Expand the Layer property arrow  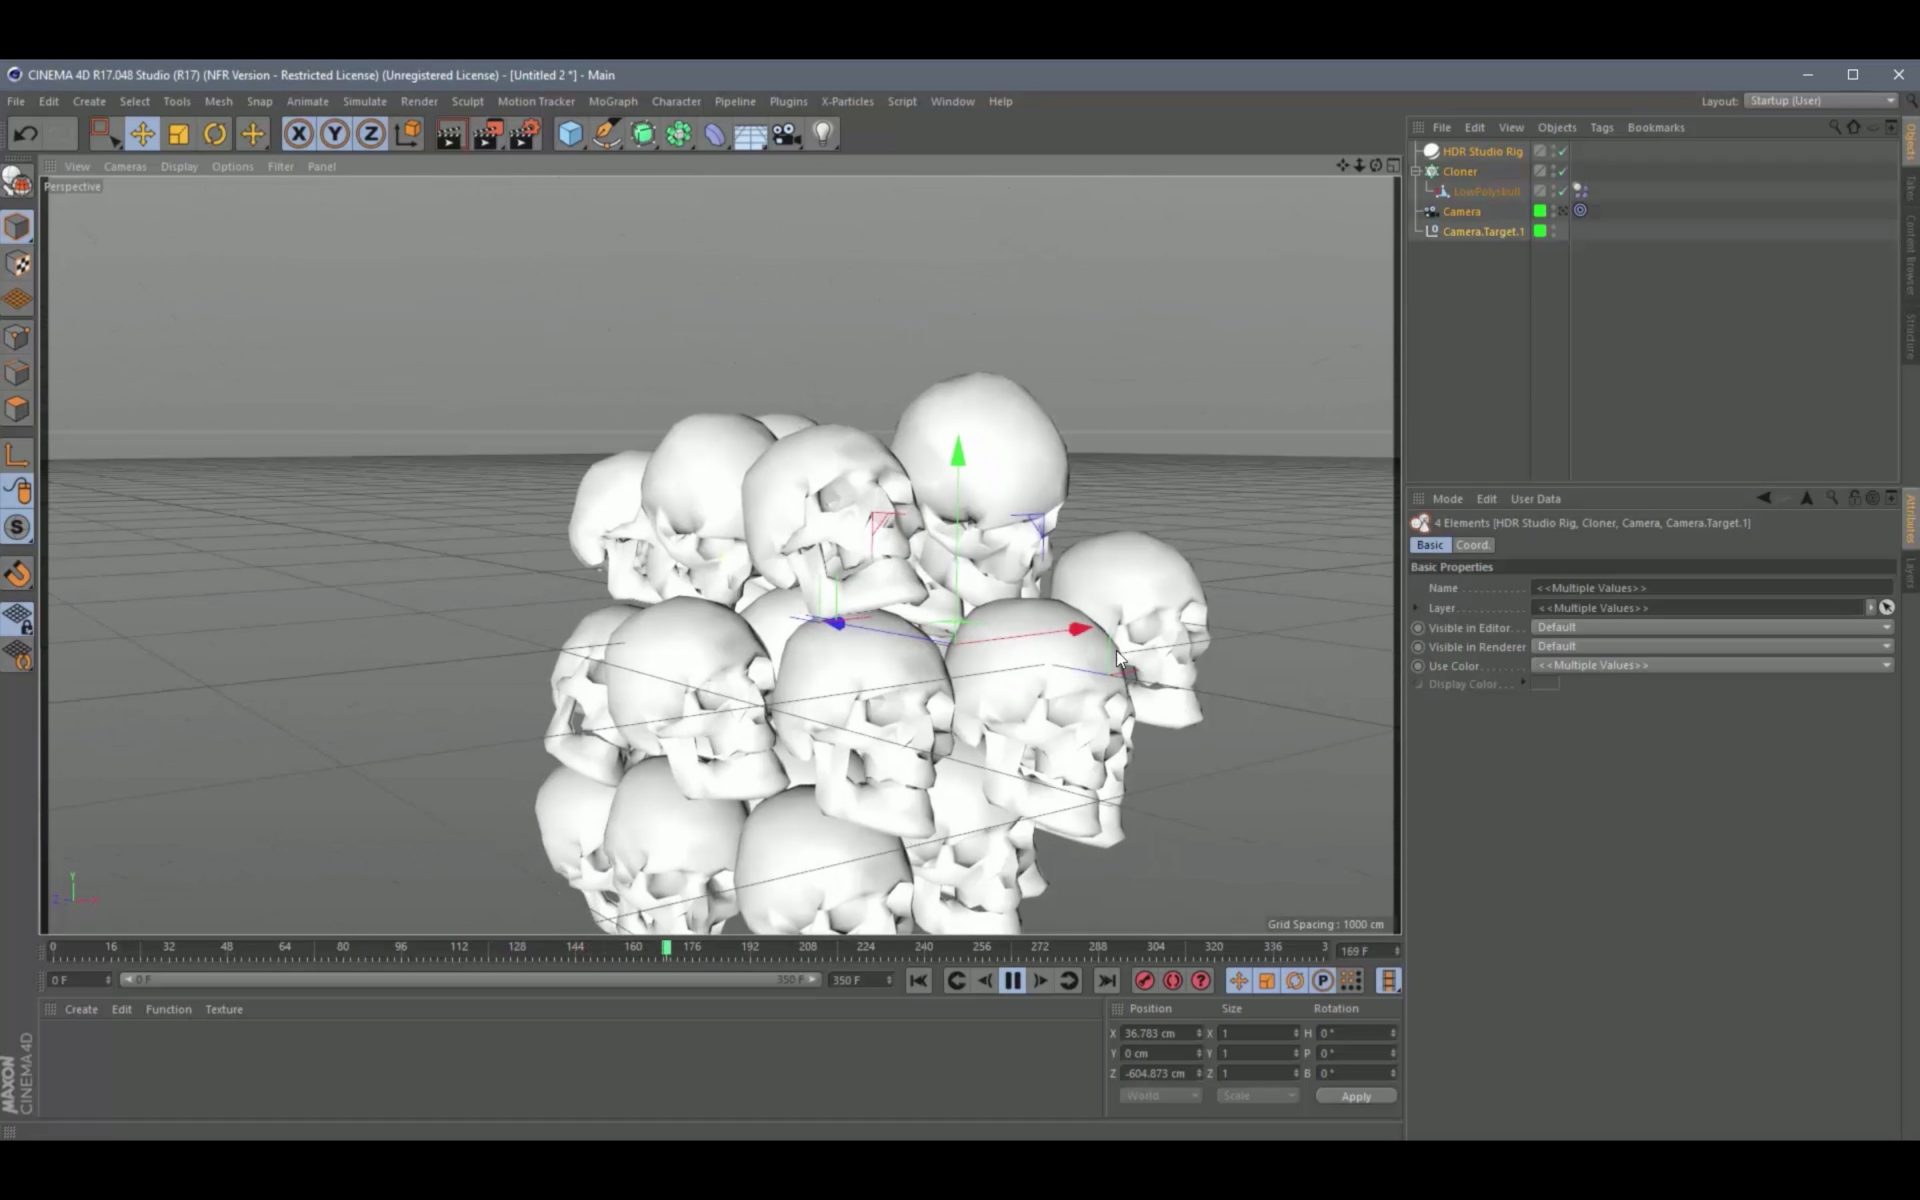coord(1416,608)
